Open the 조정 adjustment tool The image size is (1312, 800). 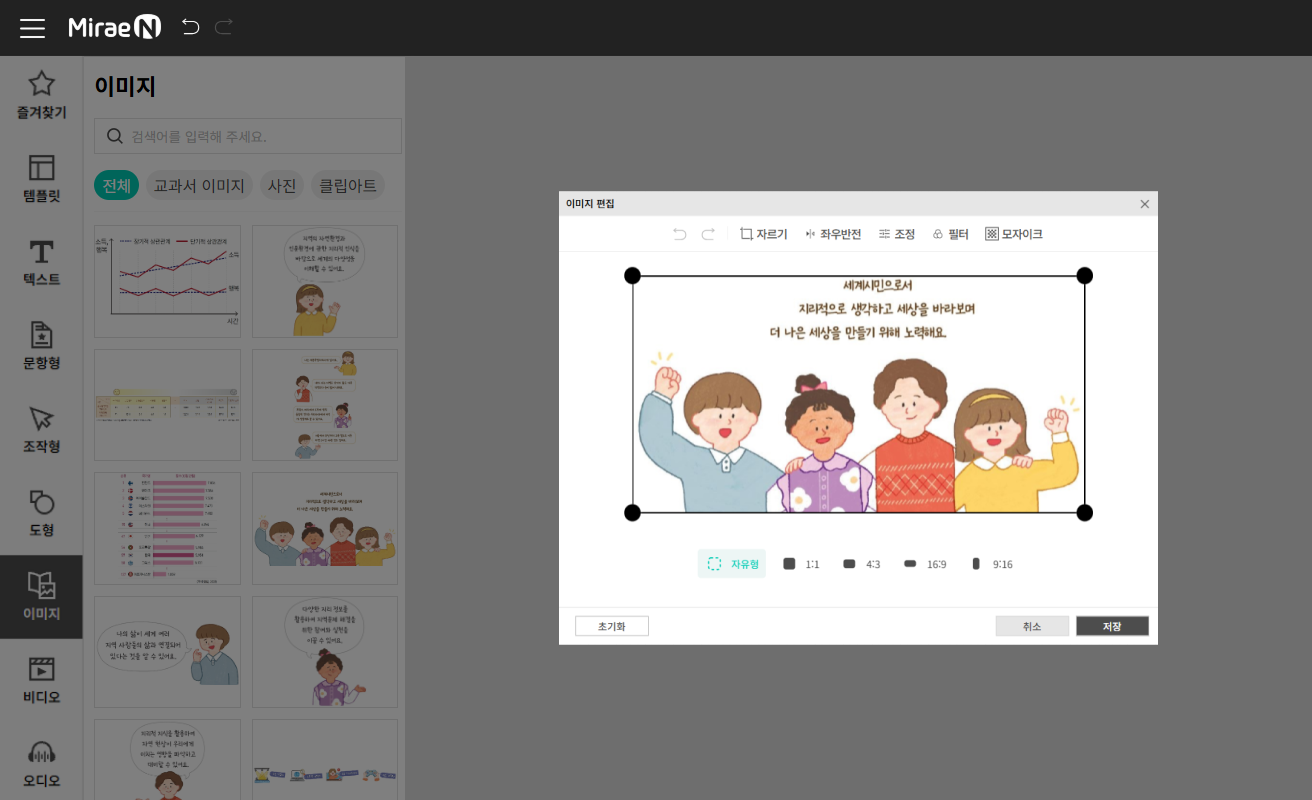coord(897,234)
